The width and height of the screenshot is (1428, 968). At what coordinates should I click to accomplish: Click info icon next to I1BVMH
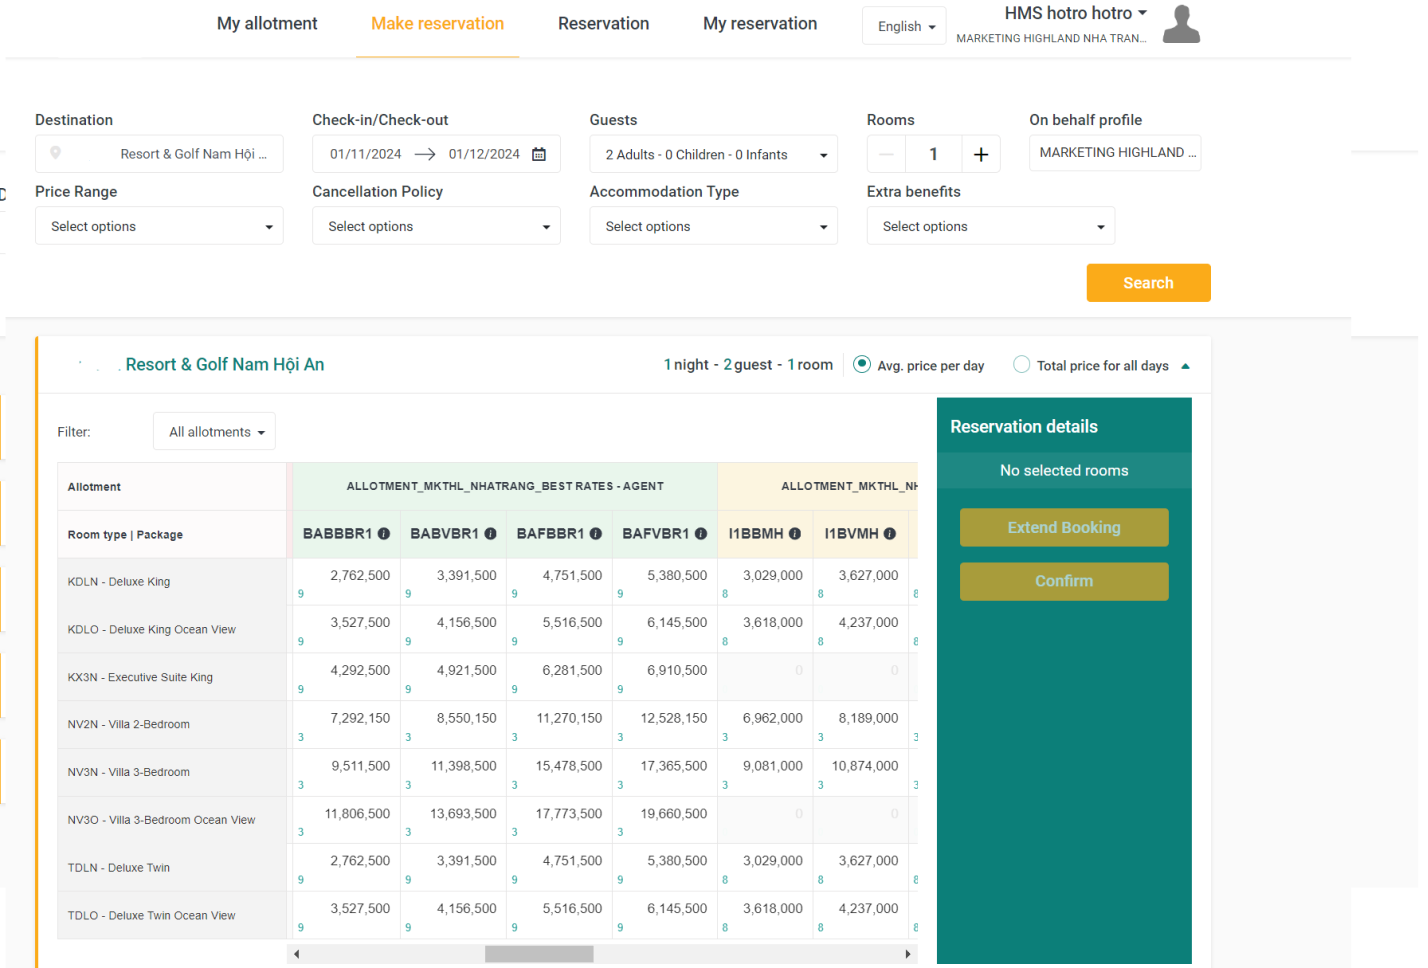pos(890,534)
